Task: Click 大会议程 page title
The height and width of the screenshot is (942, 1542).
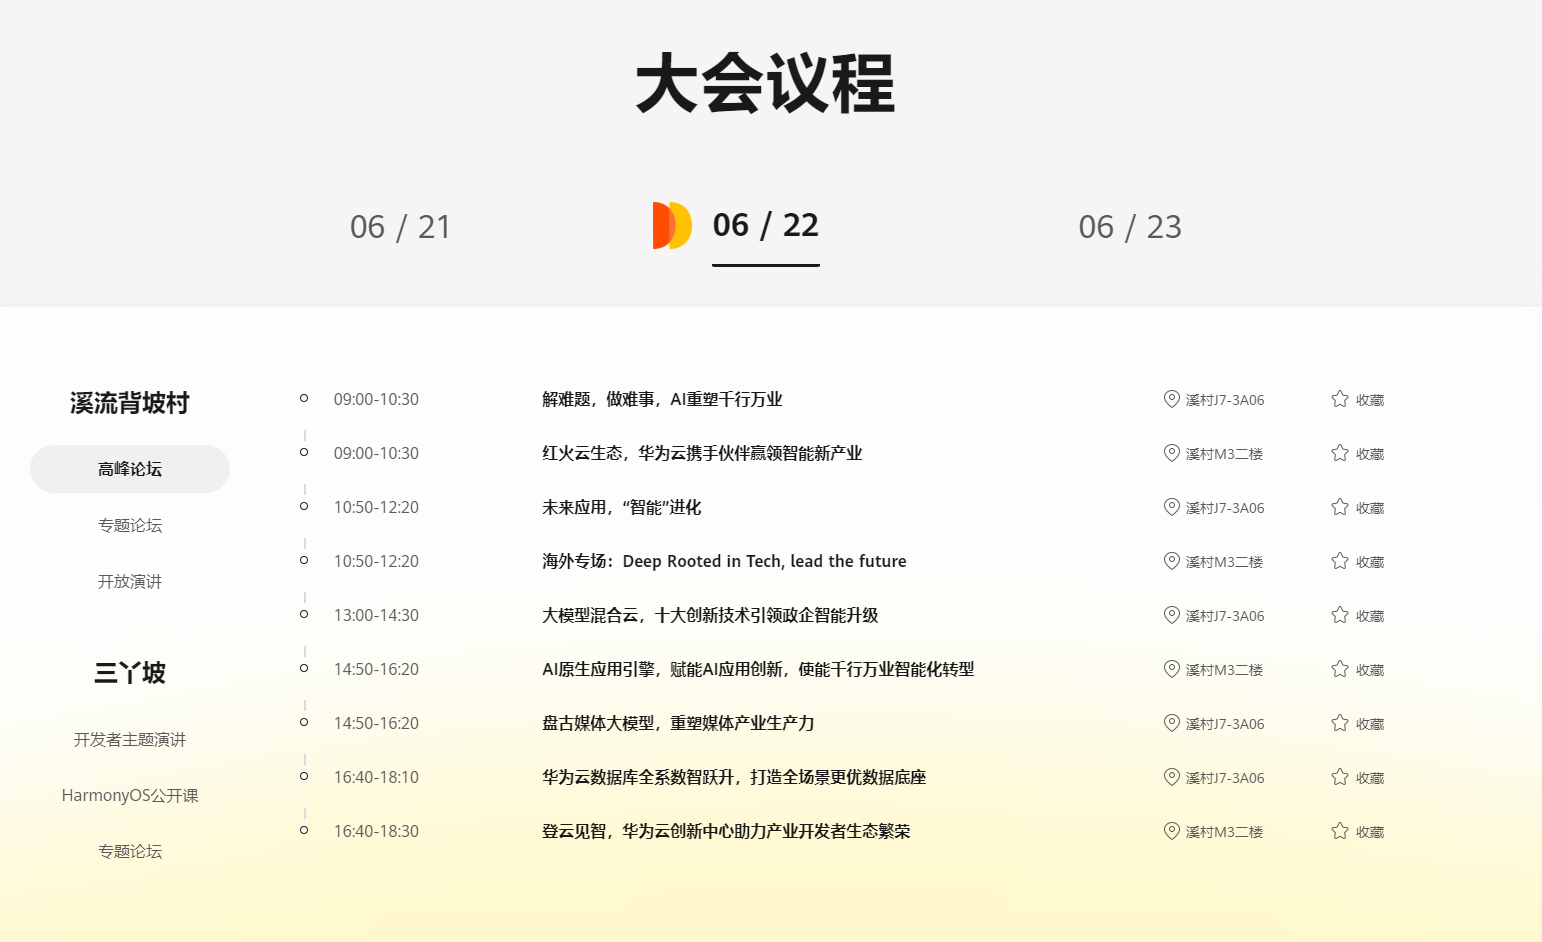Action: [765, 84]
